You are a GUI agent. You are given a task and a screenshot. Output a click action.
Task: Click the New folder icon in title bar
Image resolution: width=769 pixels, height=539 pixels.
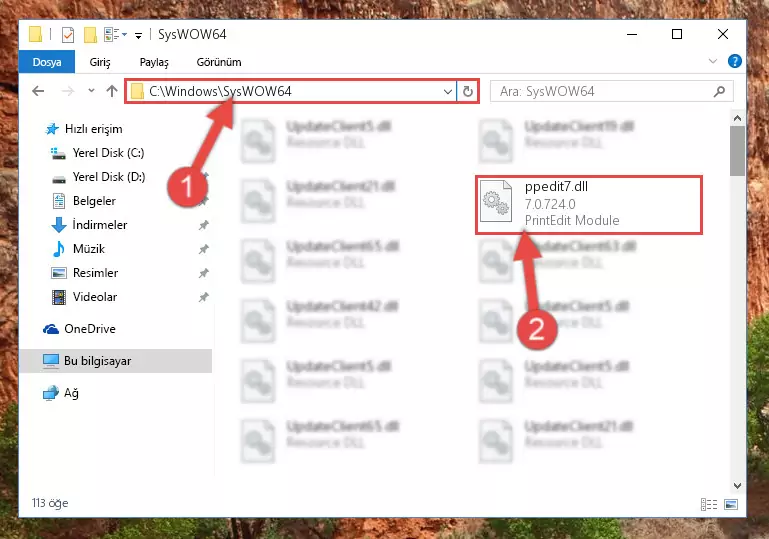point(90,35)
